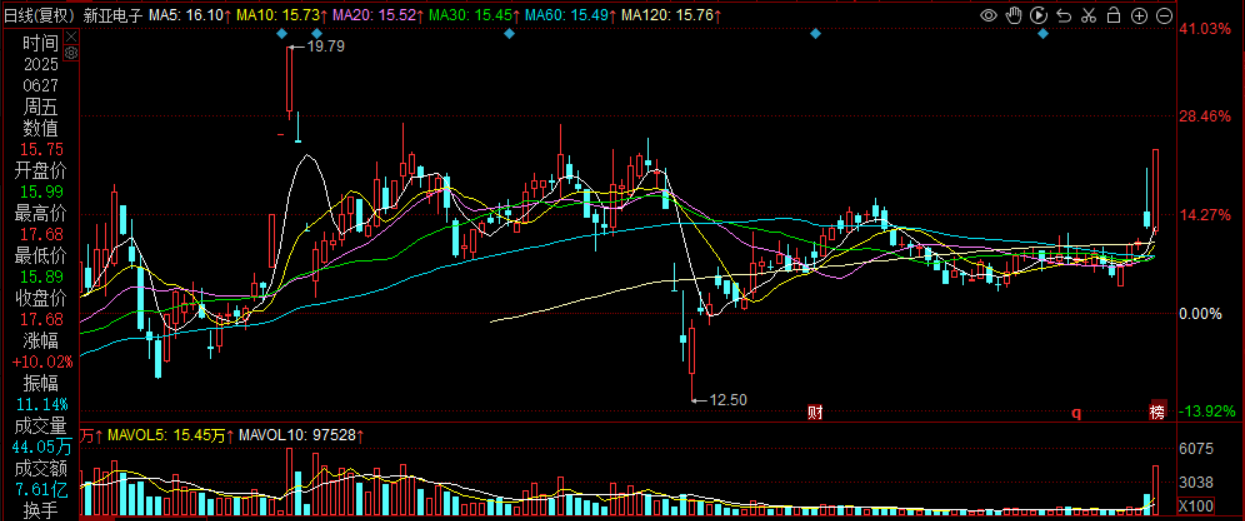1245x521 pixels.
Task: Click the 成交额 value 7.61亿
Action: 40,489
